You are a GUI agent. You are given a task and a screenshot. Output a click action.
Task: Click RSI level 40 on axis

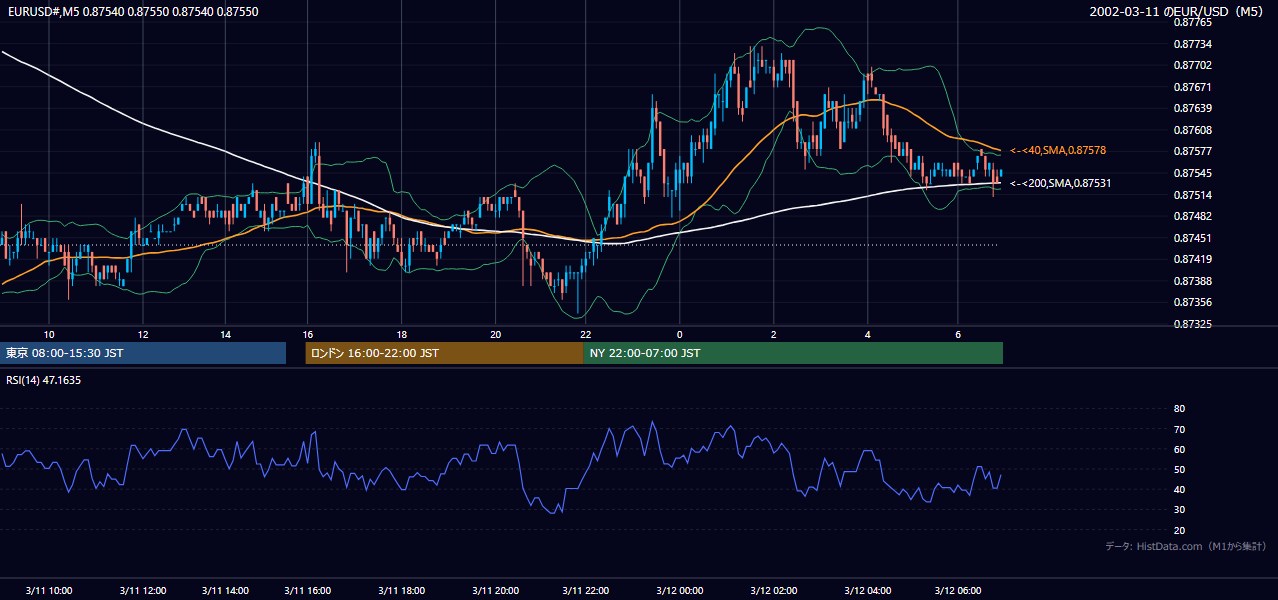point(1179,489)
